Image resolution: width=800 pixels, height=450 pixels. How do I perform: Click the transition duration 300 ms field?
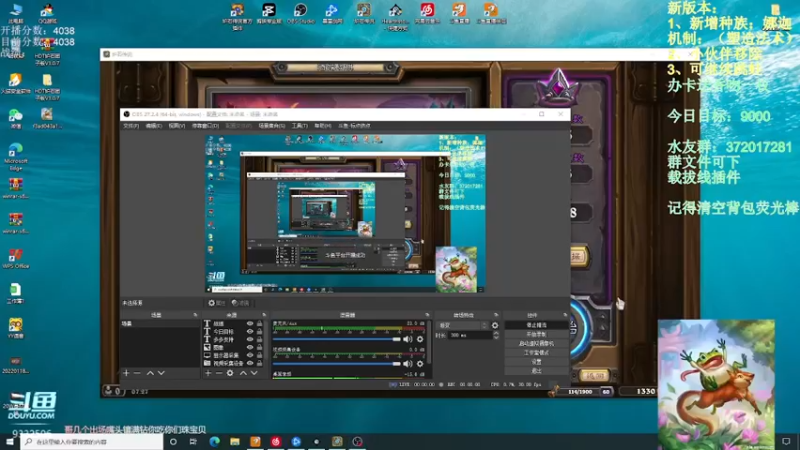pyautogui.click(x=469, y=335)
